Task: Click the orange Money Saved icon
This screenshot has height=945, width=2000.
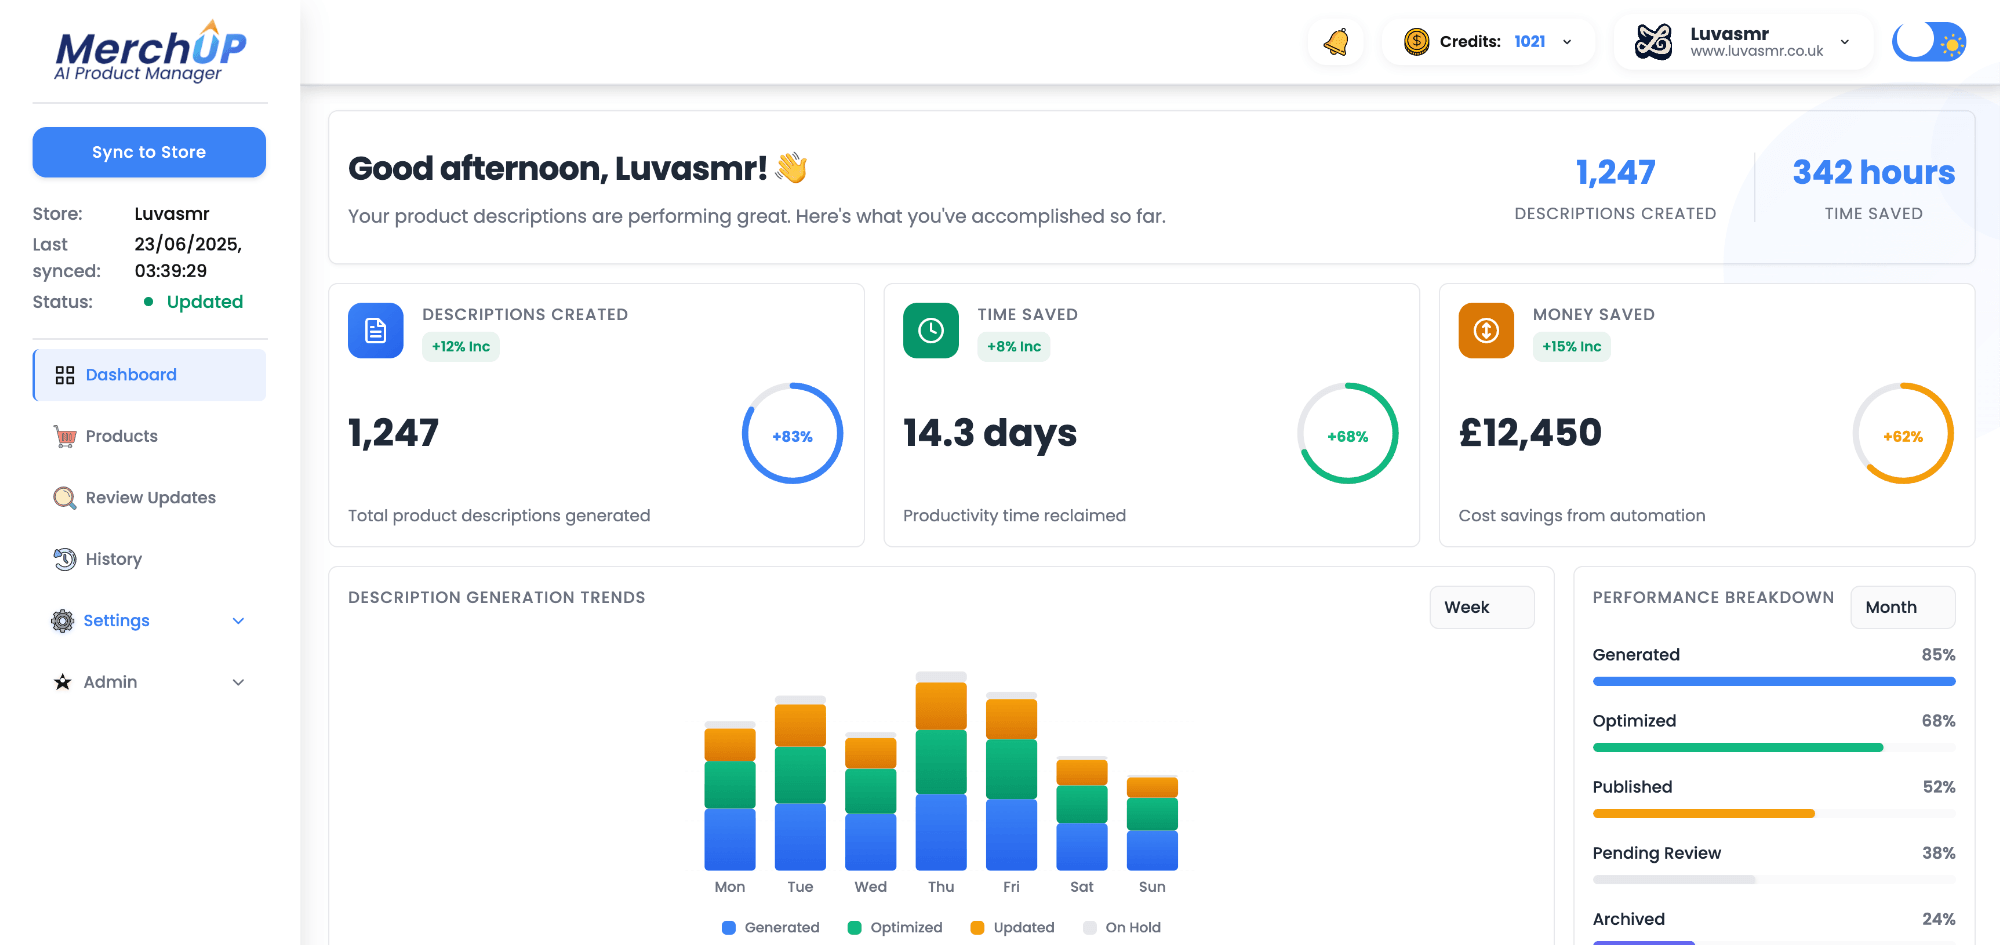Action: click(x=1486, y=331)
